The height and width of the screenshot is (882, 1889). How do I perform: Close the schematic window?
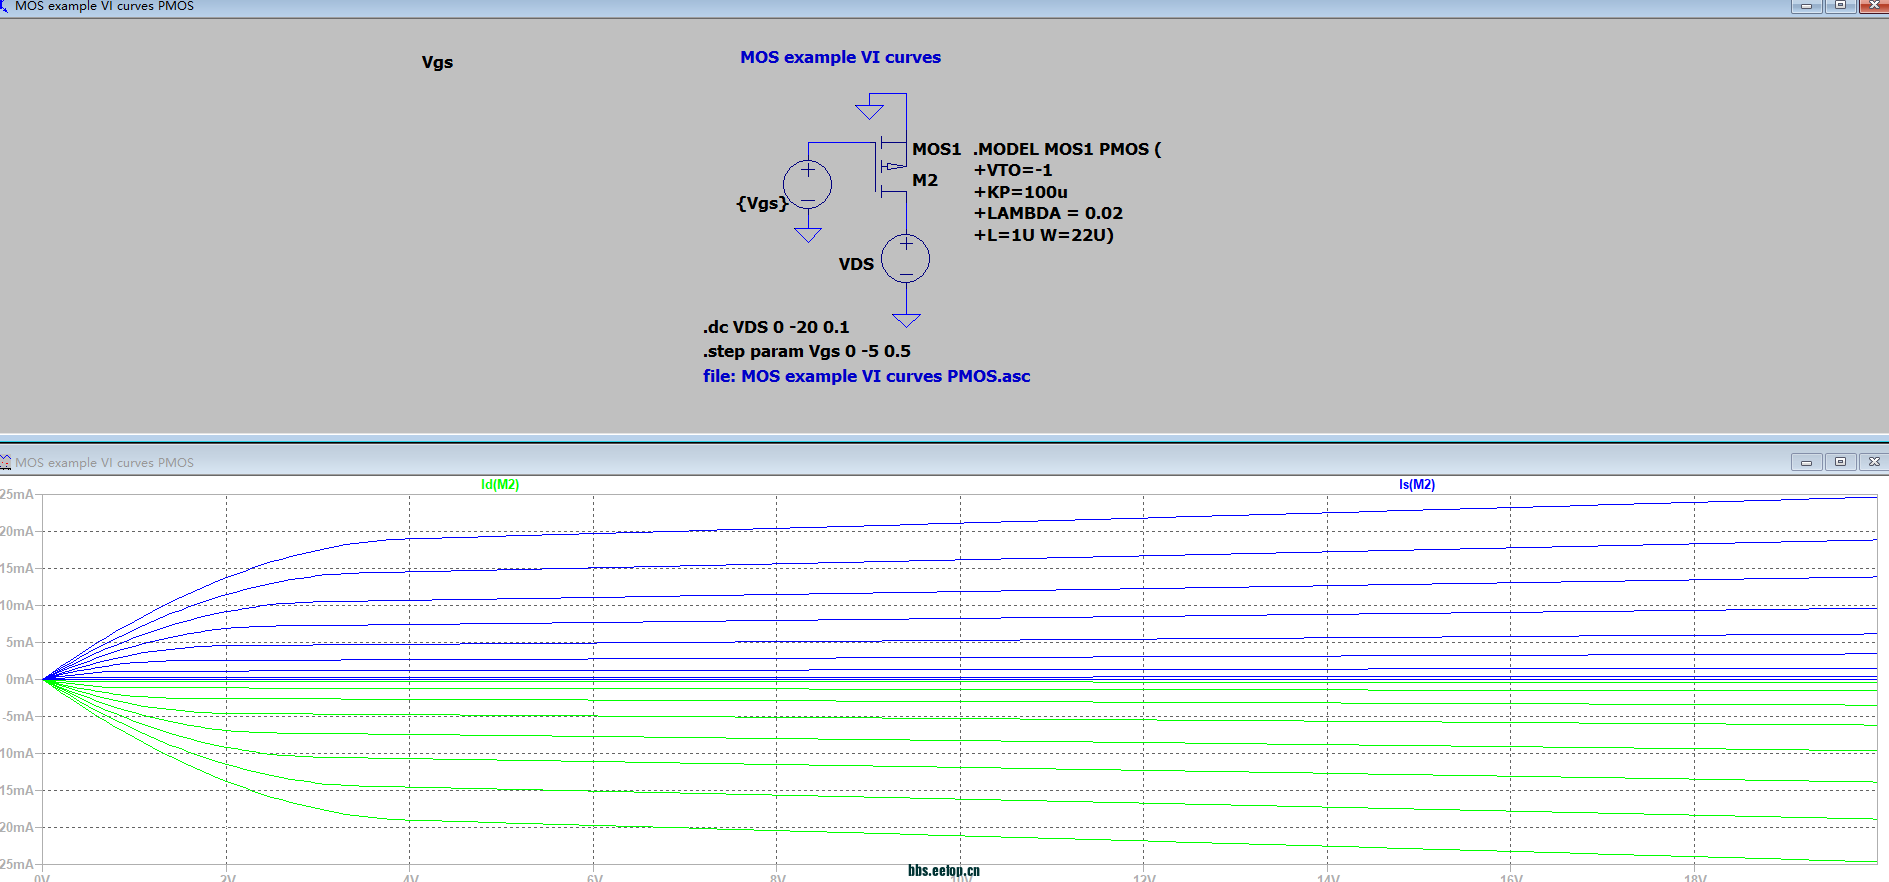click(x=1874, y=6)
